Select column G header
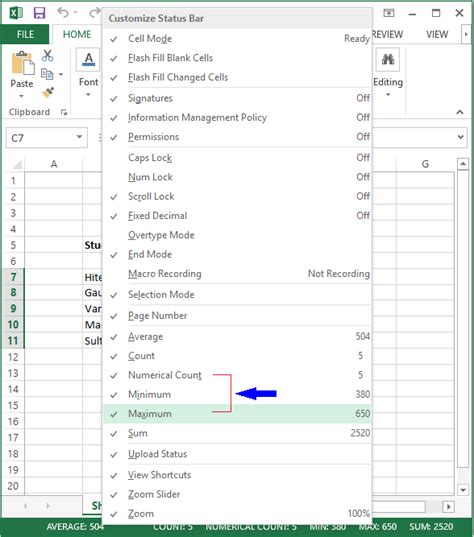Screen dimensions: 474x537 coord(425,164)
